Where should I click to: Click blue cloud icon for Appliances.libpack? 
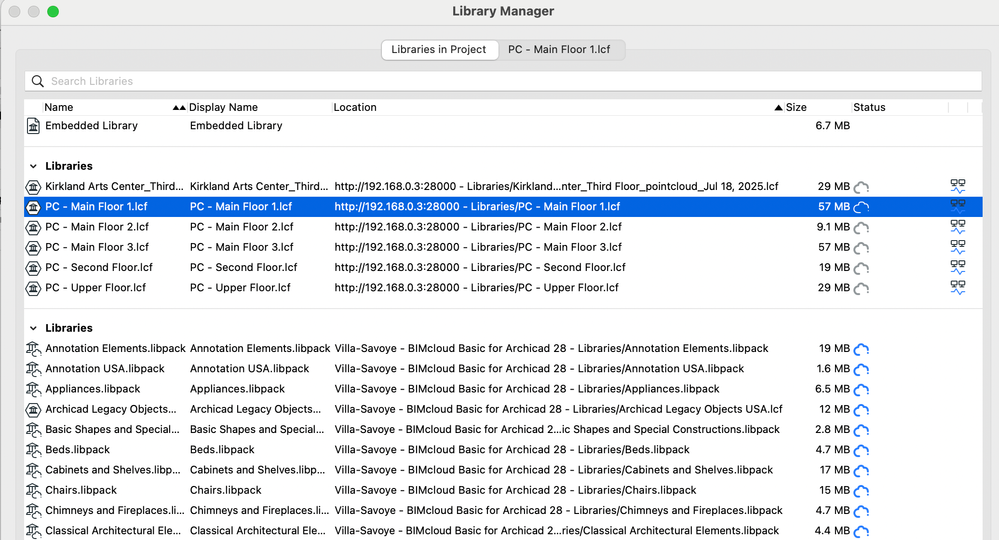coord(861,390)
